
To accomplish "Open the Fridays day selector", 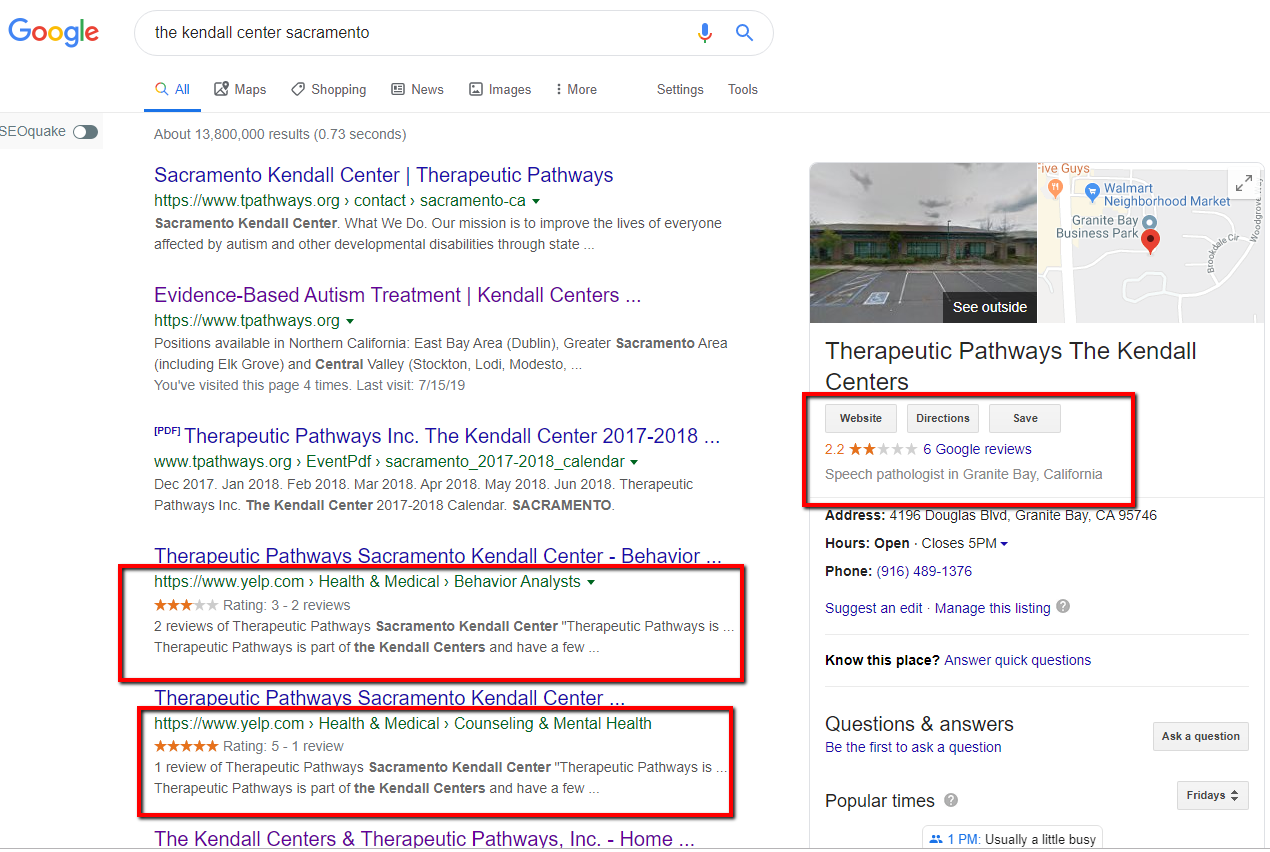I will point(1212,796).
